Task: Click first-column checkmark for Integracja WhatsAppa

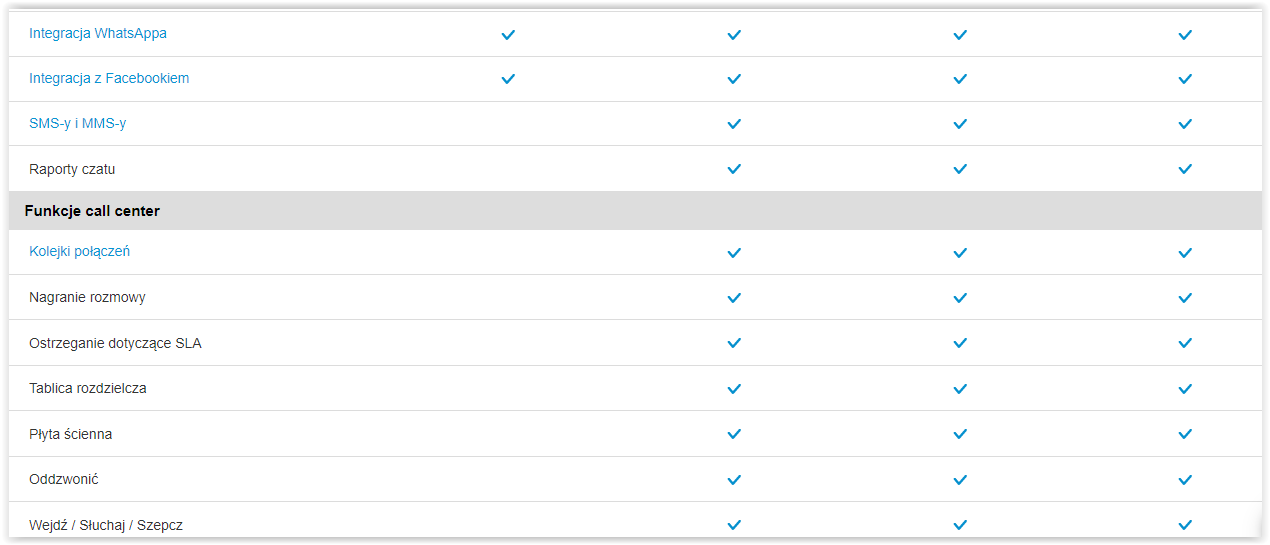Action: click(508, 35)
